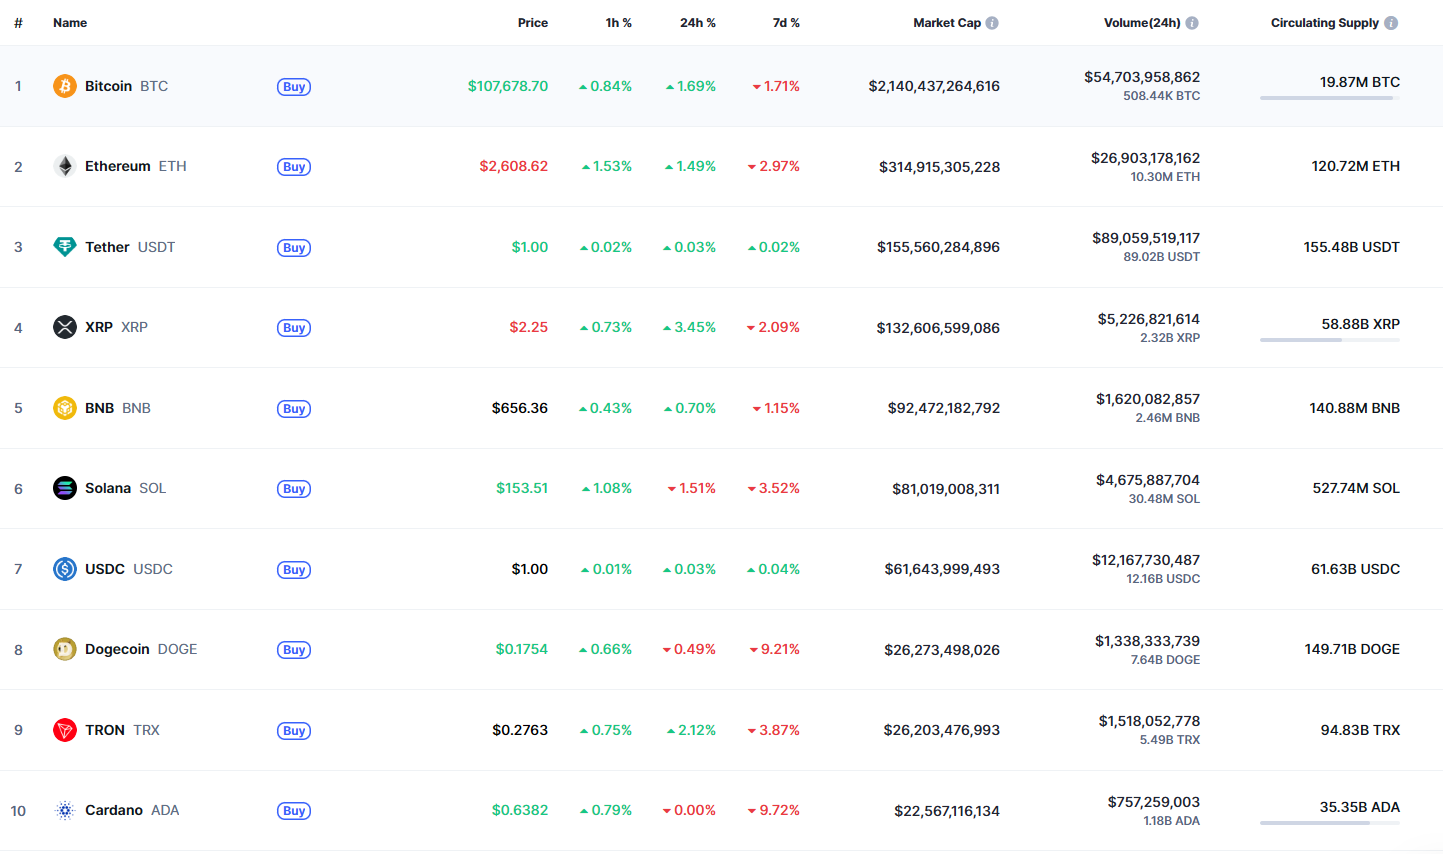Click Solana's price $153.51
The height and width of the screenshot is (854, 1443).
522,488
